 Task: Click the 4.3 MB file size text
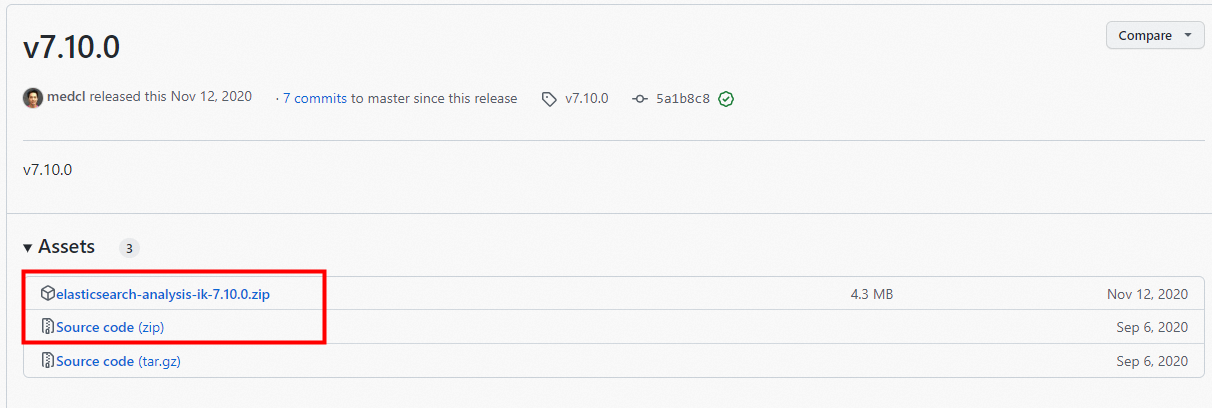pyautogui.click(x=871, y=294)
